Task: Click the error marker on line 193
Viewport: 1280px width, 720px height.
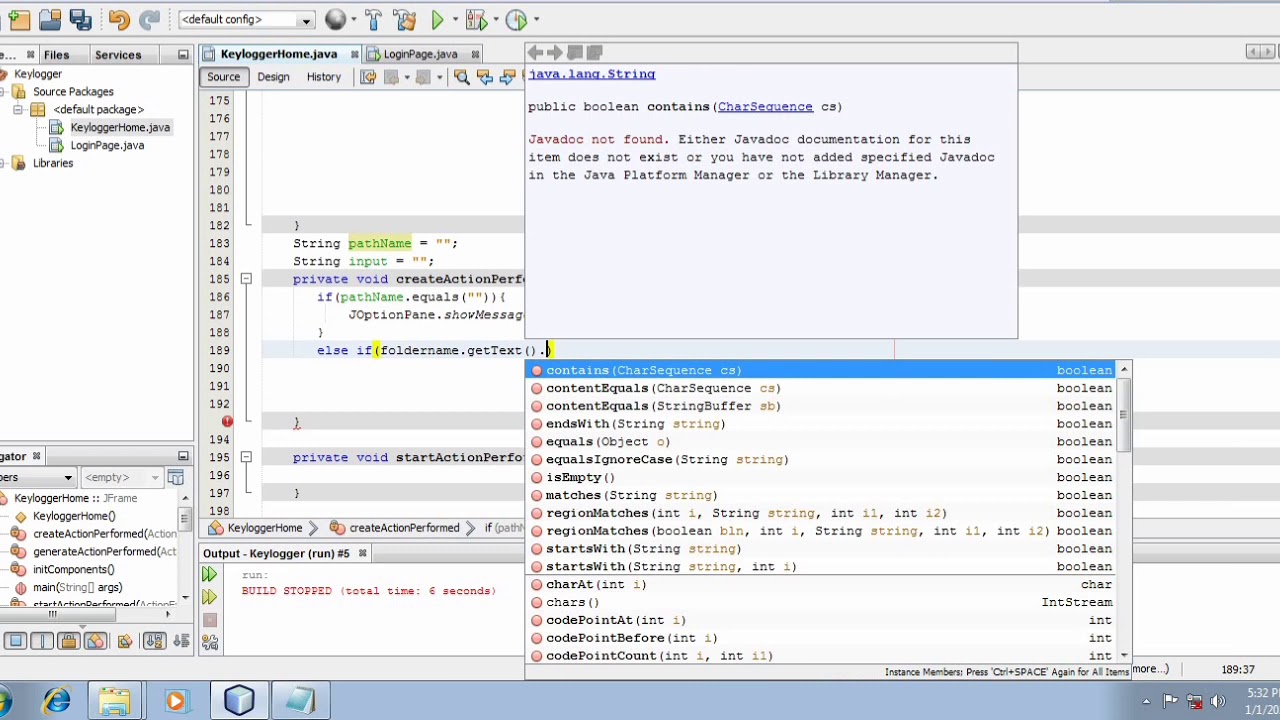Action: [x=227, y=422]
